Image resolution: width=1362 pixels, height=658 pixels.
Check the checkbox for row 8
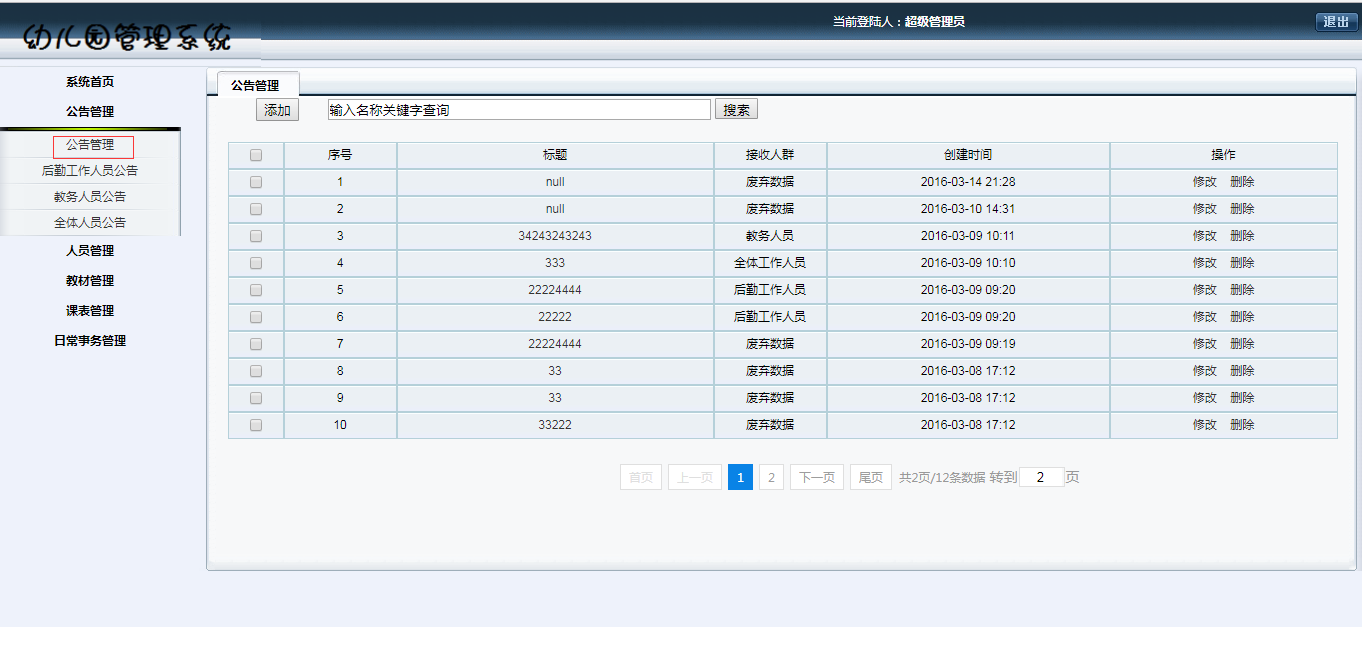(256, 371)
